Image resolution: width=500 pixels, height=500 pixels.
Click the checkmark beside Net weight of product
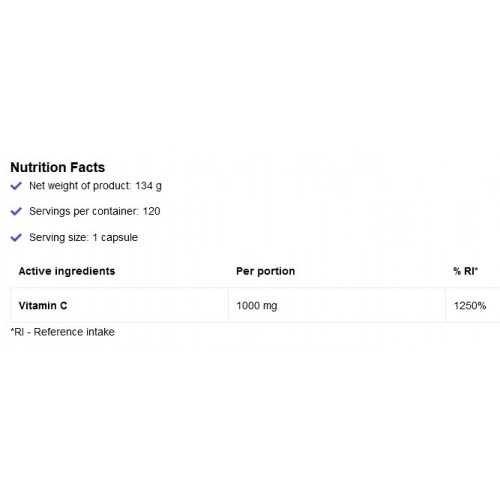coord(16,186)
